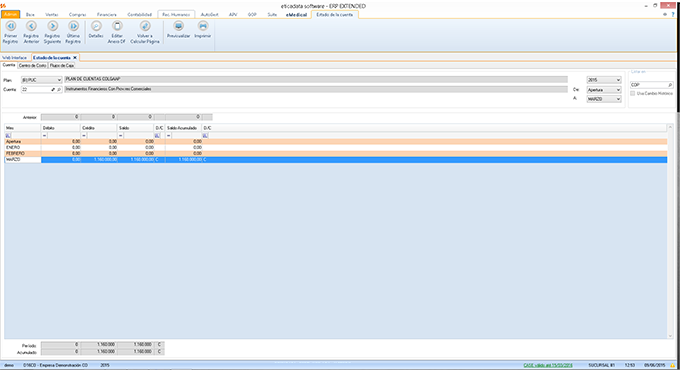Open the De Apertura period dropdown

pos(604,90)
